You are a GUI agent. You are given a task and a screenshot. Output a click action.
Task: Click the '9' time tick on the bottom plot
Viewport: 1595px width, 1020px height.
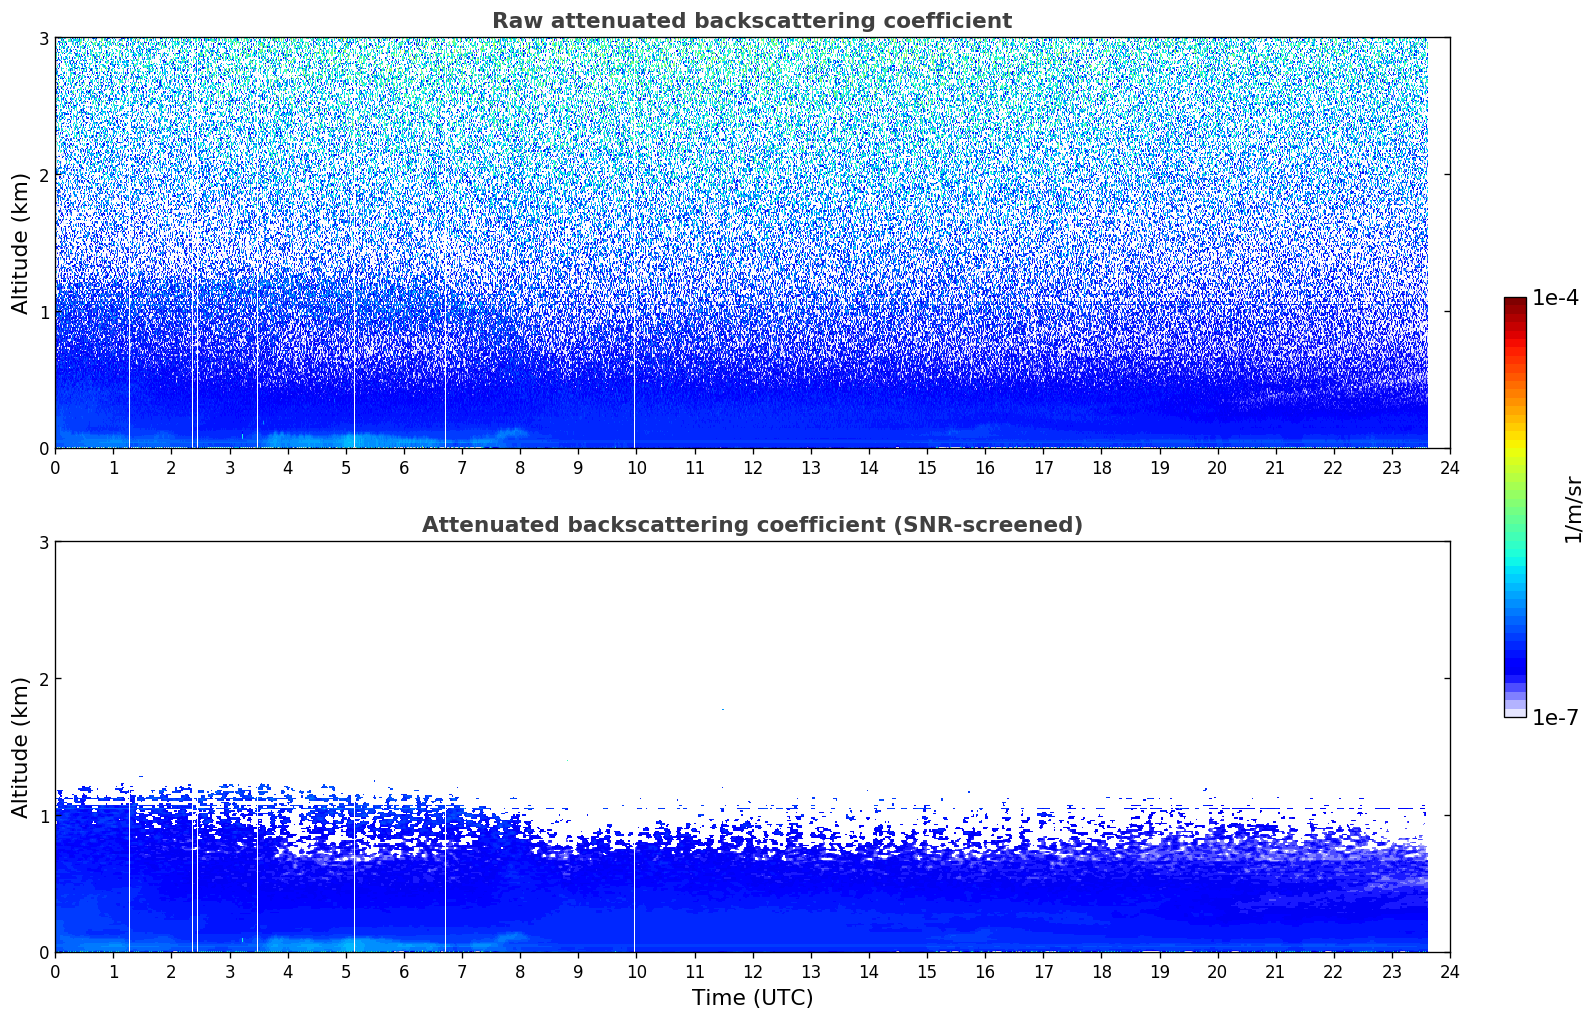(578, 971)
